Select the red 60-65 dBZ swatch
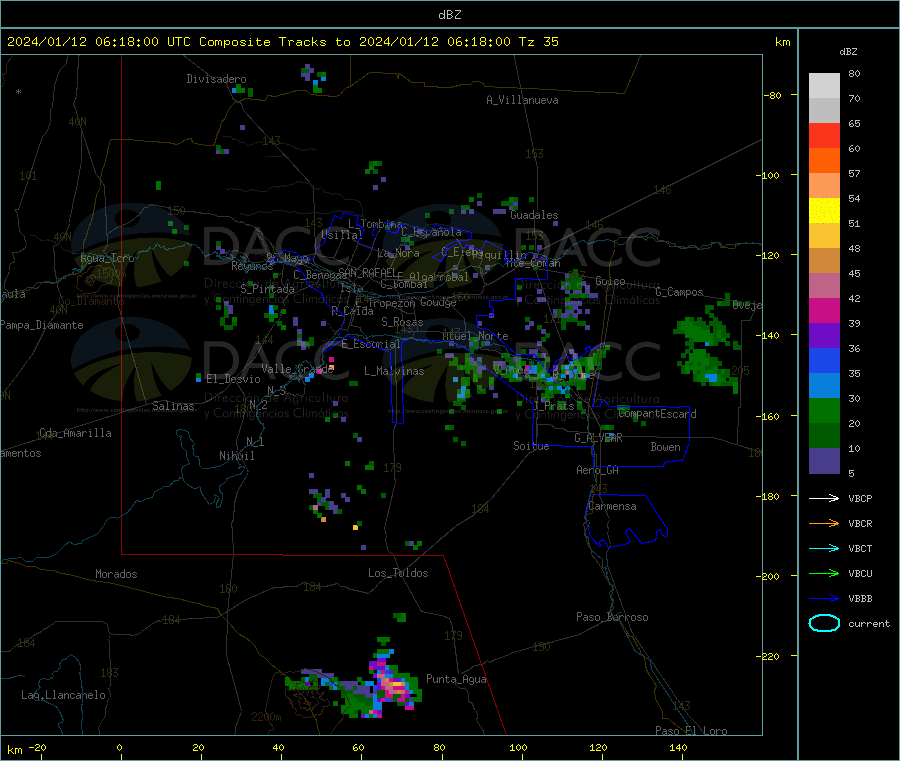 click(824, 136)
